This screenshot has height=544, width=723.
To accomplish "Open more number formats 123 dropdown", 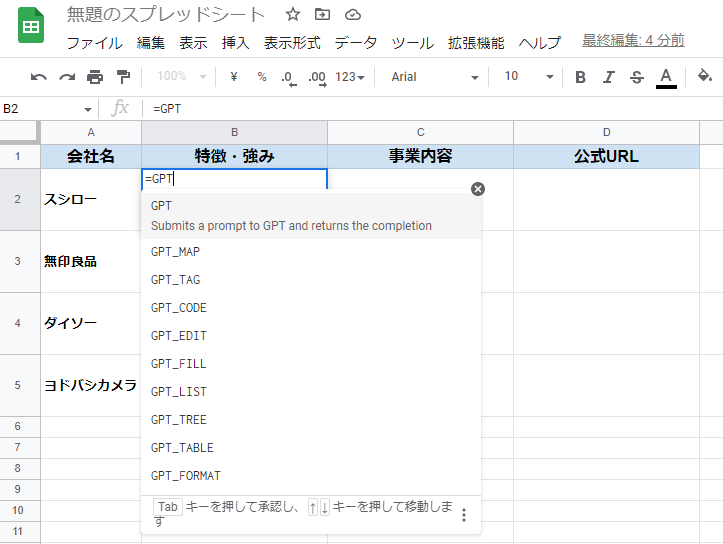I will [350, 77].
